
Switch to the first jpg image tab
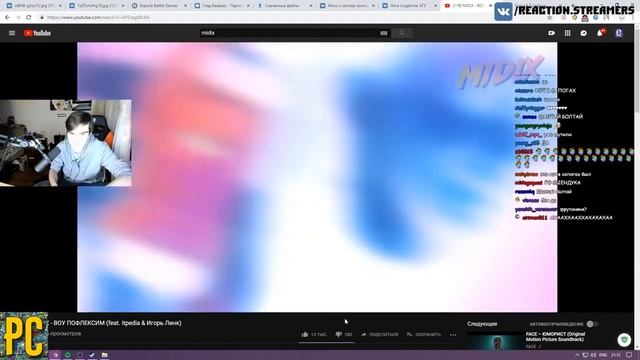point(33,6)
